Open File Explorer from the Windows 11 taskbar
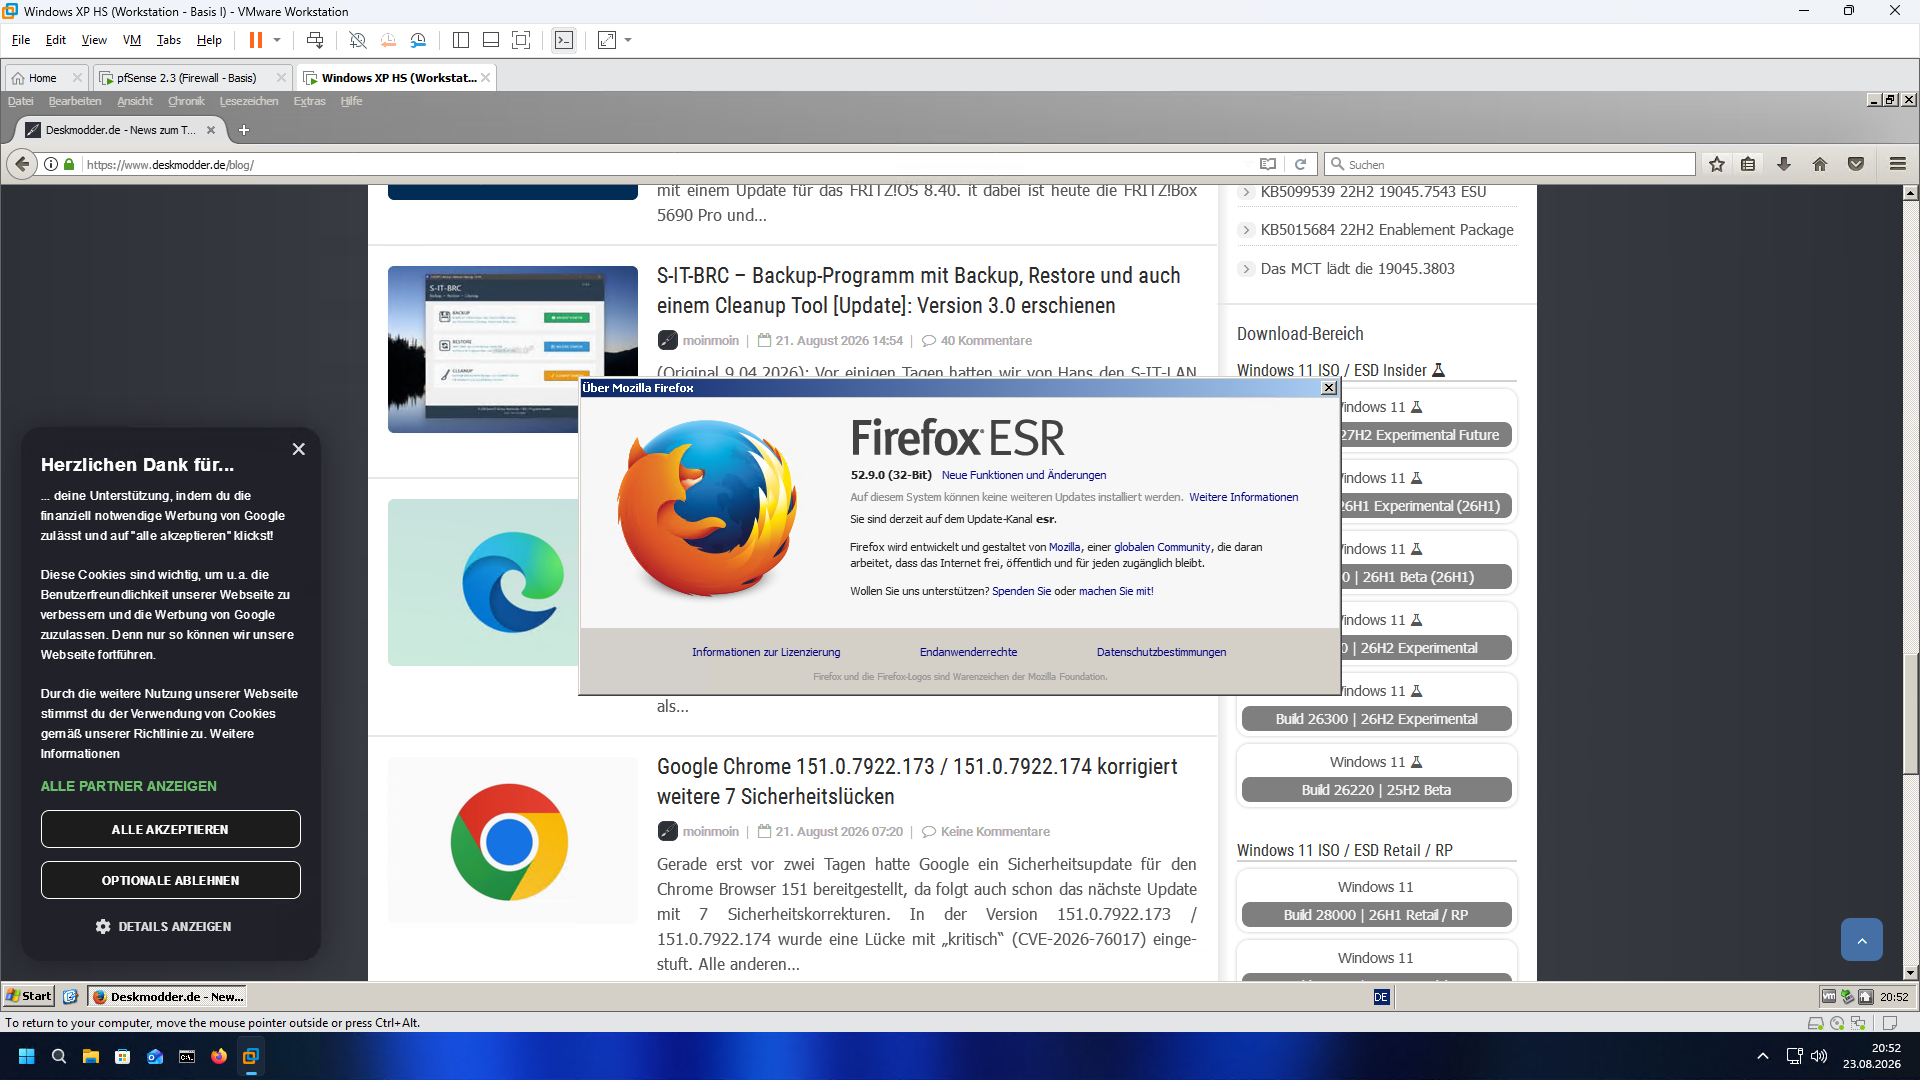The image size is (1920, 1080). pos(90,1056)
